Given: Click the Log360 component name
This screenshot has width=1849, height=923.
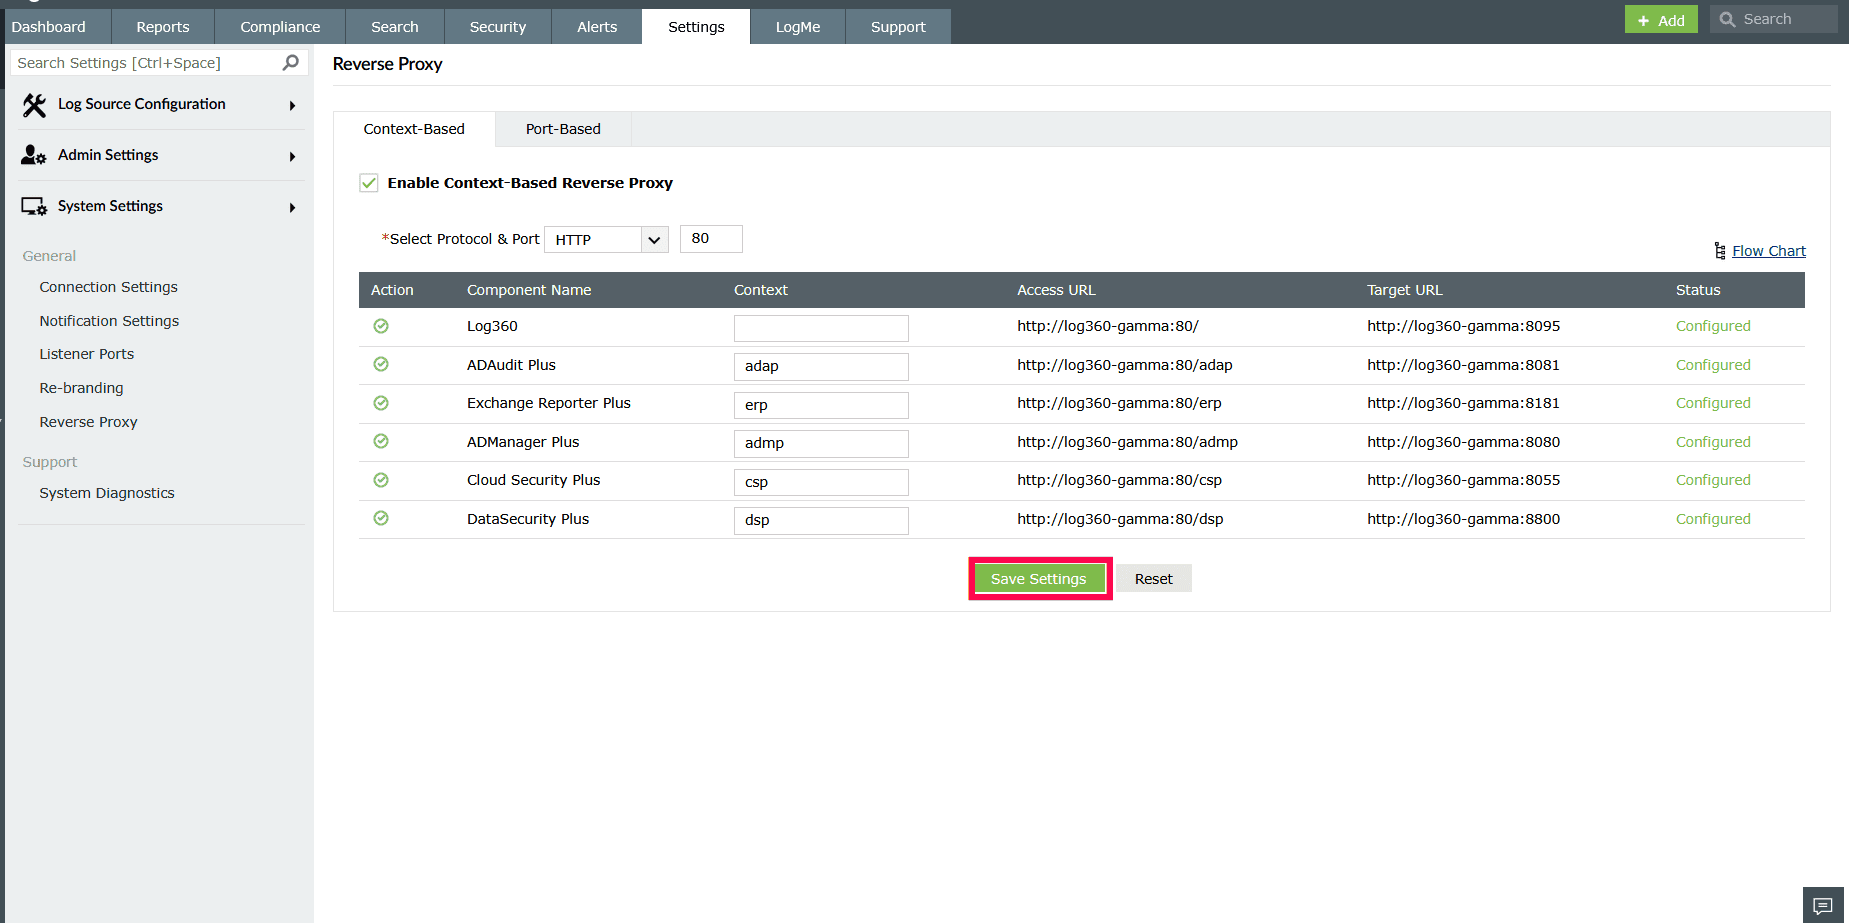Looking at the screenshot, I should (x=492, y=326).
